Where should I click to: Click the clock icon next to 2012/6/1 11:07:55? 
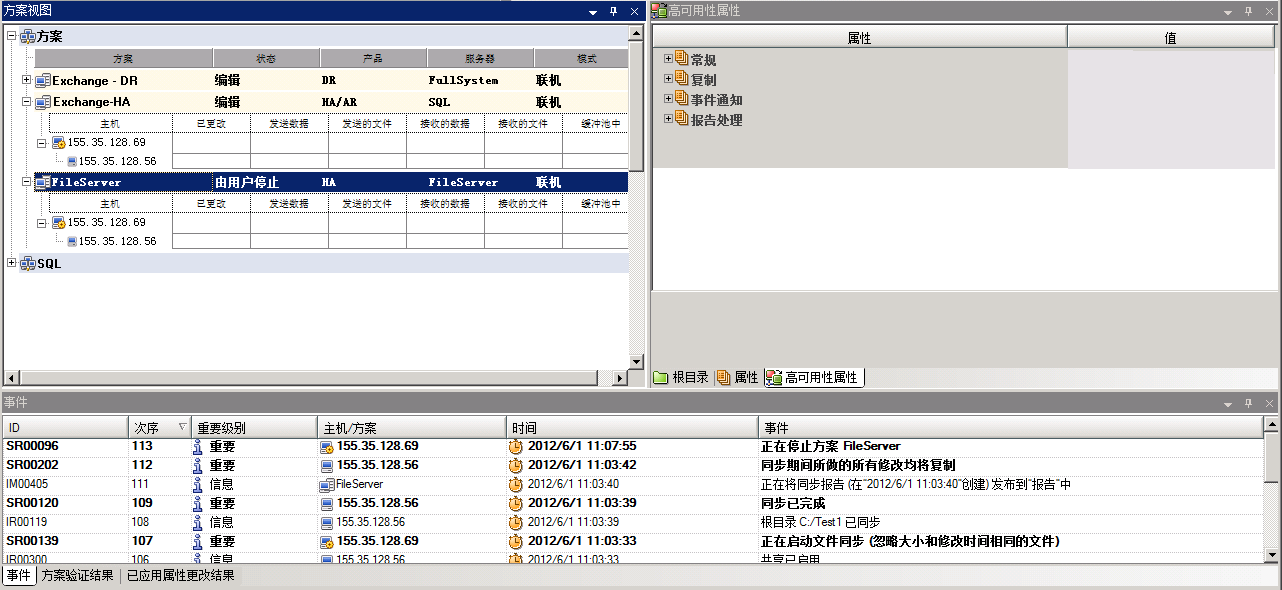pos(515,446)
